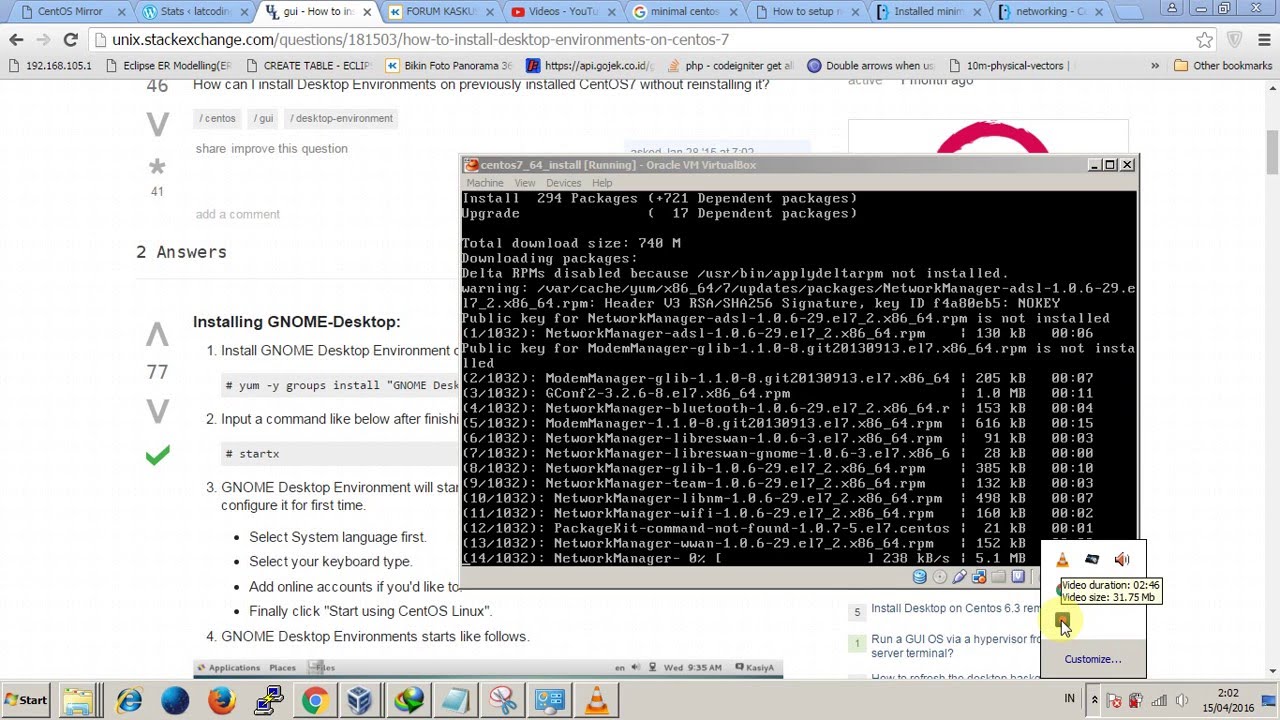Image resolution: width=1280 pixels, height=720 pixels.
Task: Bookmark this page with star icon
Action: (x=1205, y=40)
